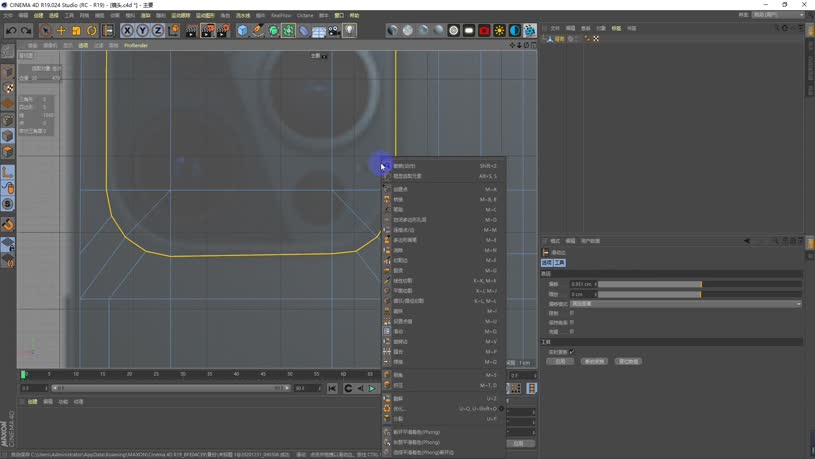Select the Live Selection tool

[45, 31]
